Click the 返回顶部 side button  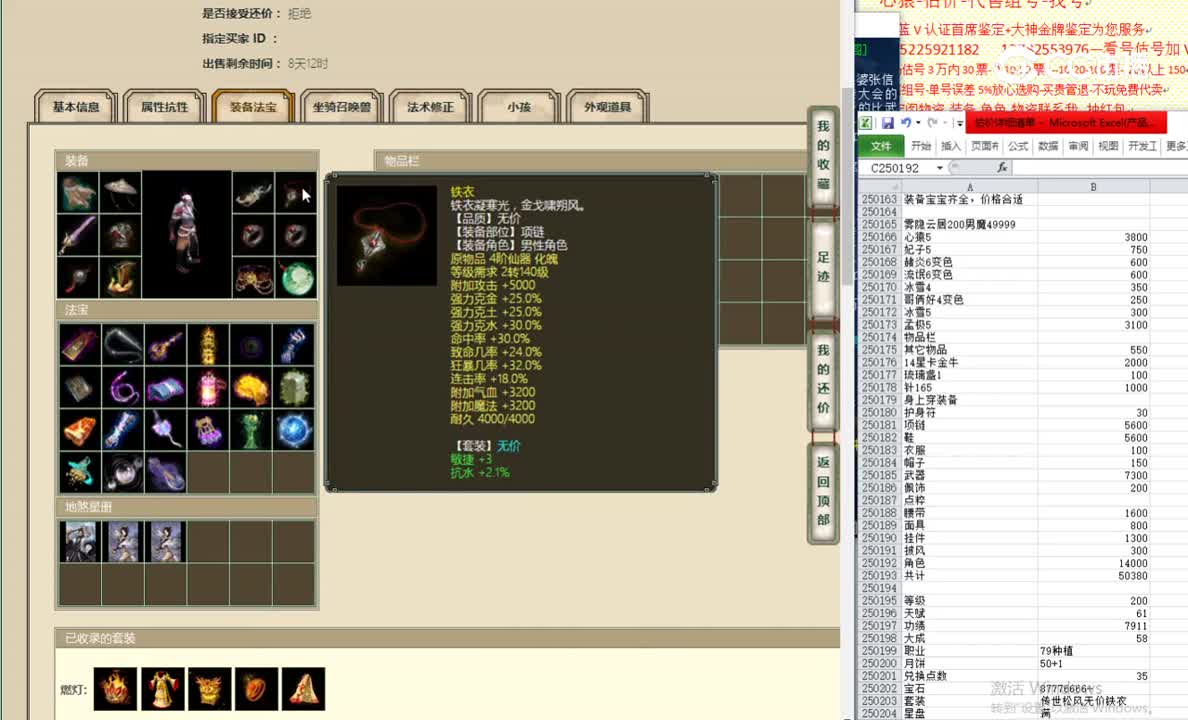click(x=823, y=492)
